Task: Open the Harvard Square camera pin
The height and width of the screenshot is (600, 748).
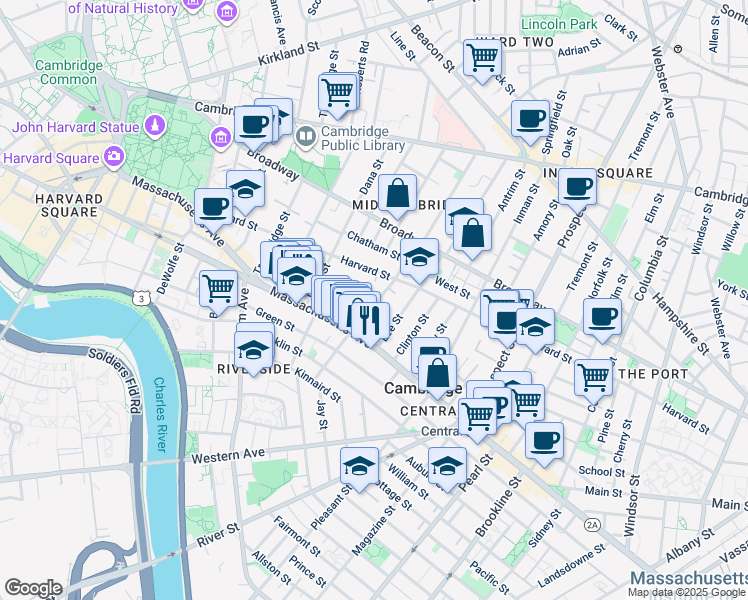Action: pos(114,158)
